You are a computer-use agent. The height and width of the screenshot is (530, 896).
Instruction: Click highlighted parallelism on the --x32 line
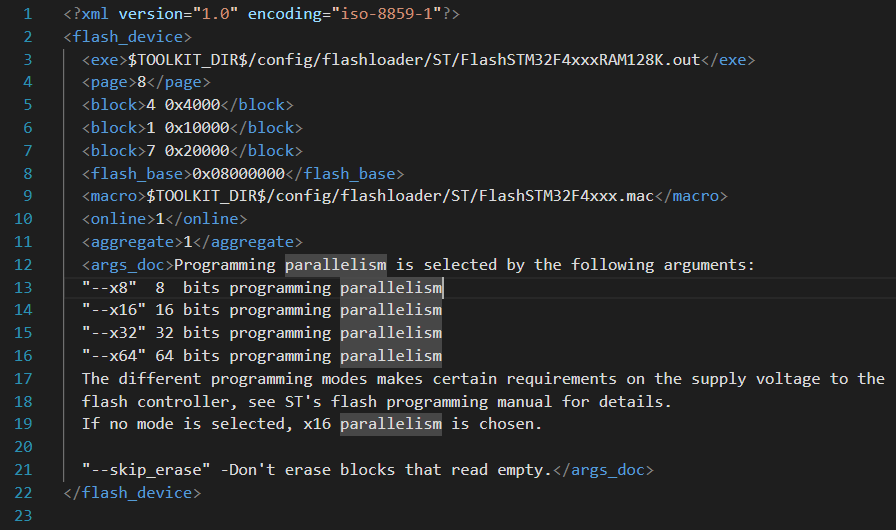pyautogui.click(x=391, y=333)
